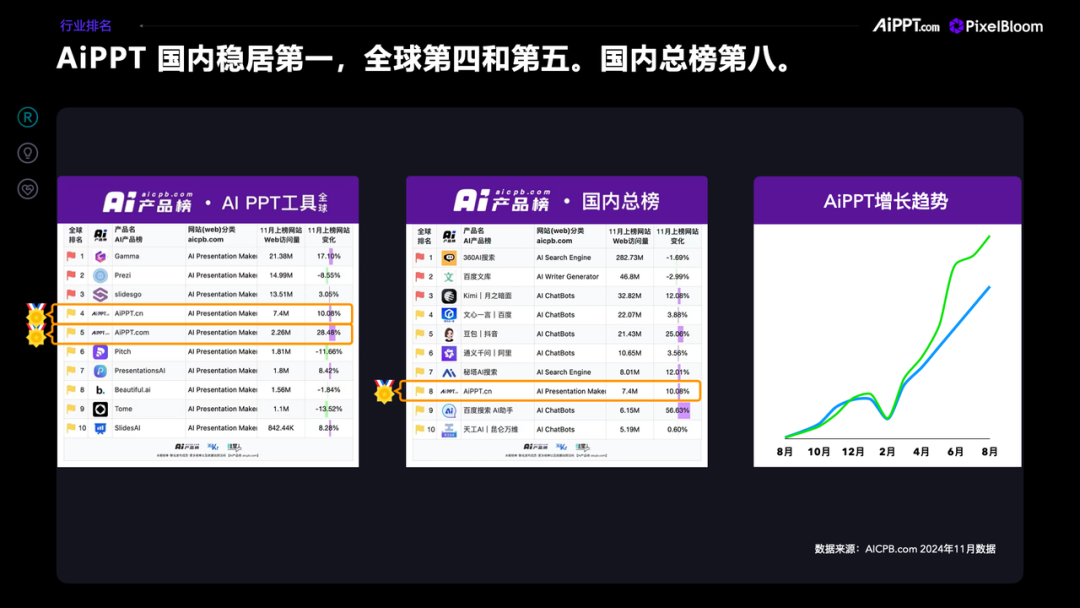1080x608 pixels.
Task: Click the Gamma product icon
Action: pyautogui.click(x=101, y=257)
